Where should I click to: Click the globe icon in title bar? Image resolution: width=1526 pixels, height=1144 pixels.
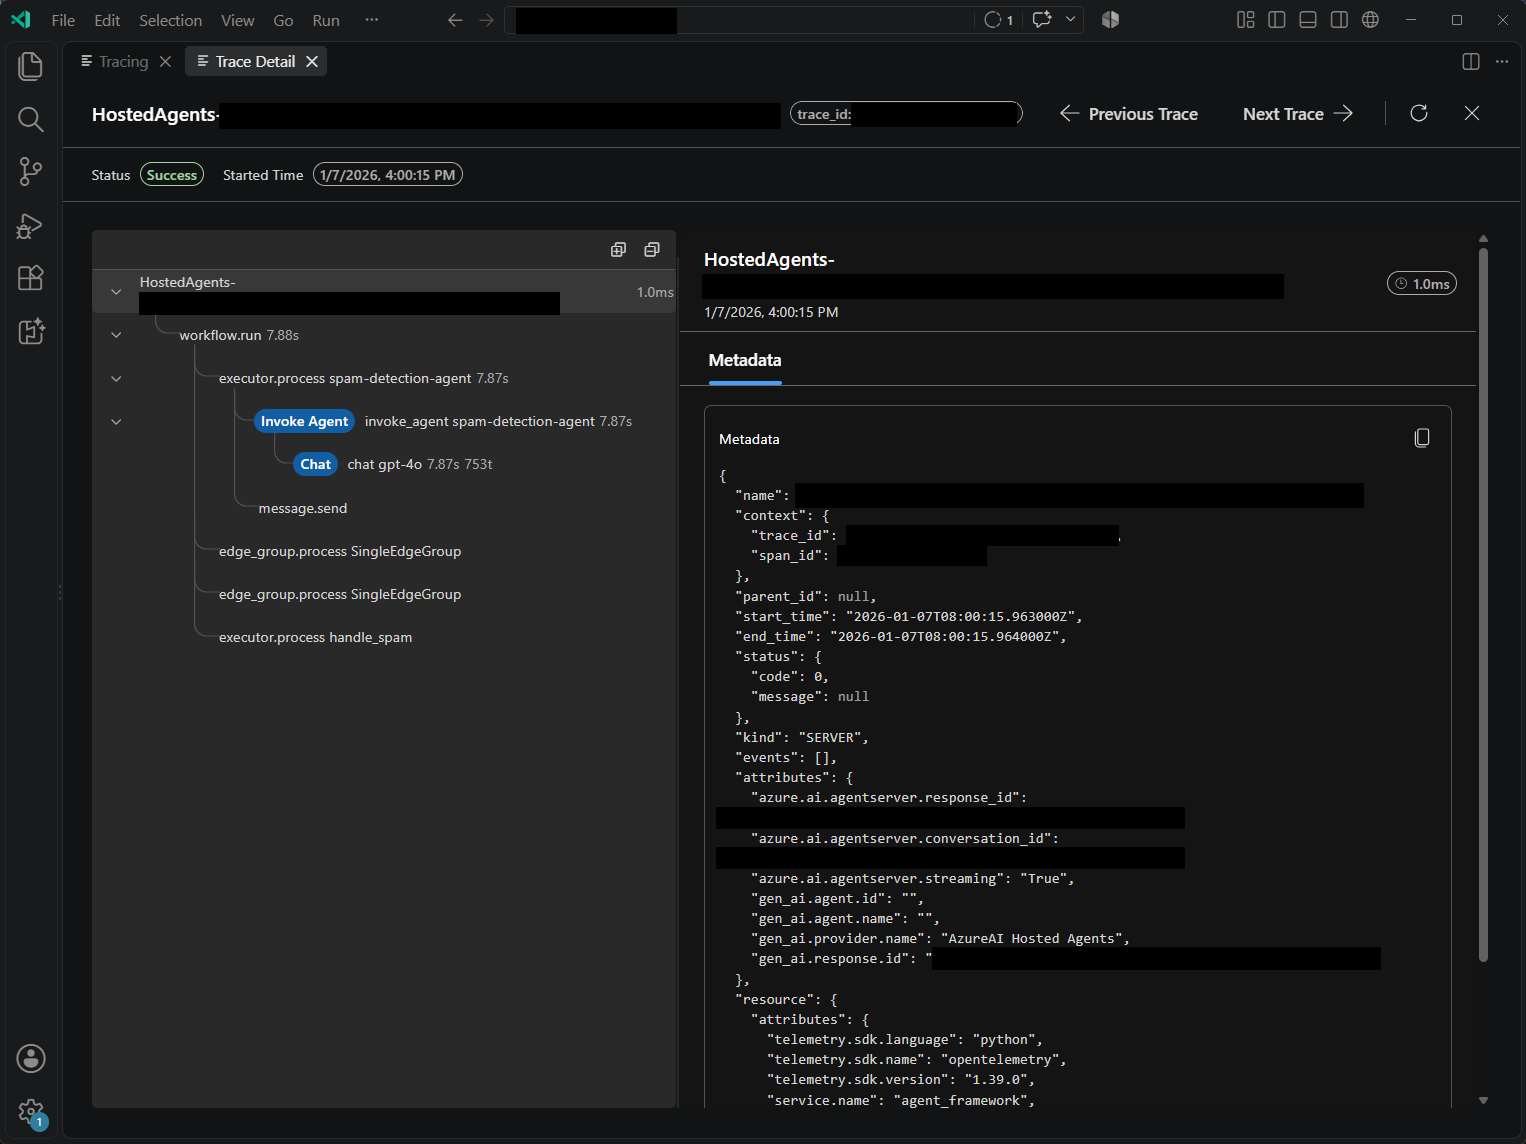click(1371, 20)
